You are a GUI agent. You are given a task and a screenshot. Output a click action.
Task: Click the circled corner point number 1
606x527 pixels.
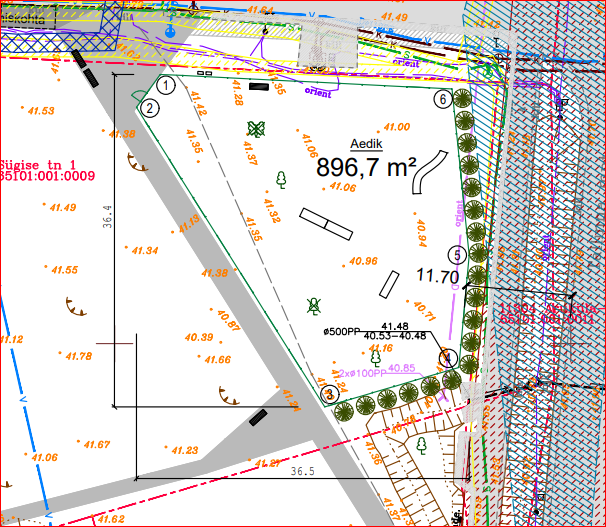pyautogui.click(x=167, y=86)
